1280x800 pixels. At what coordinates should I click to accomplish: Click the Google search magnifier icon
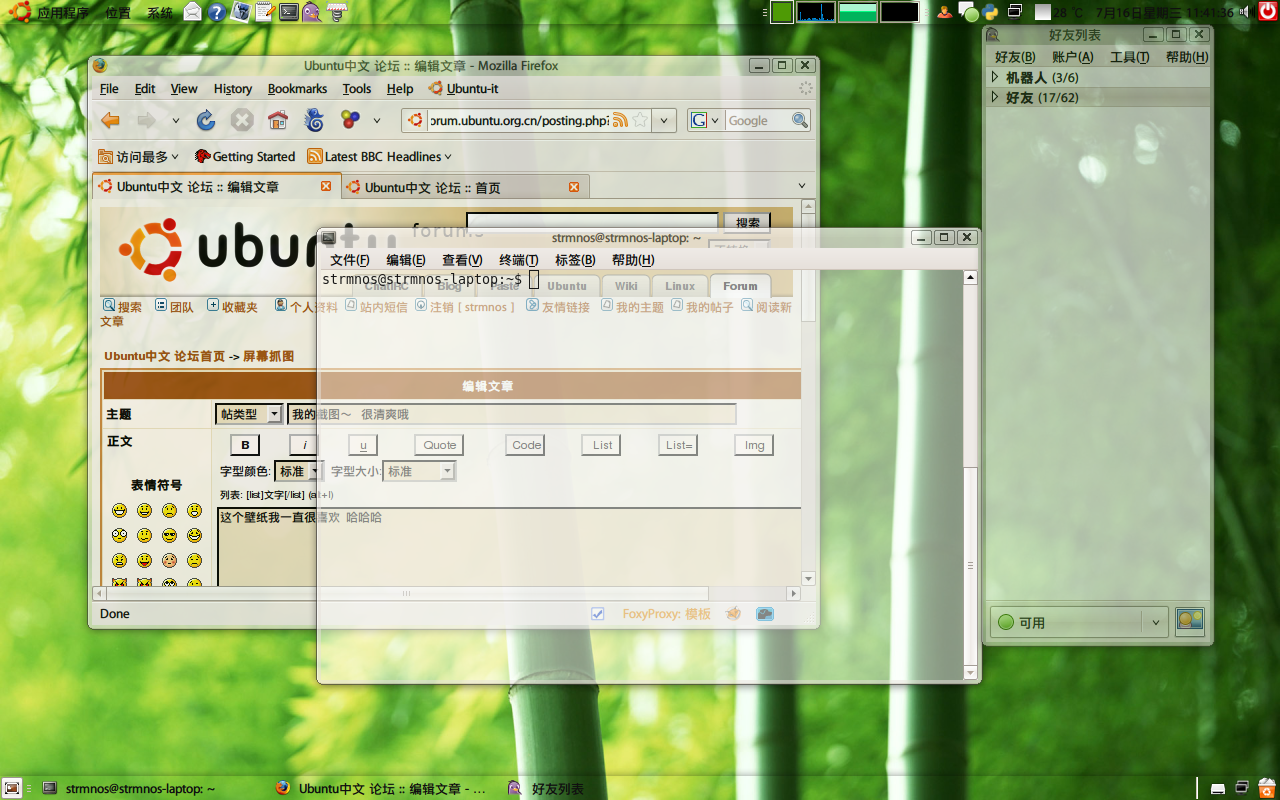click(x=799, y=120)
